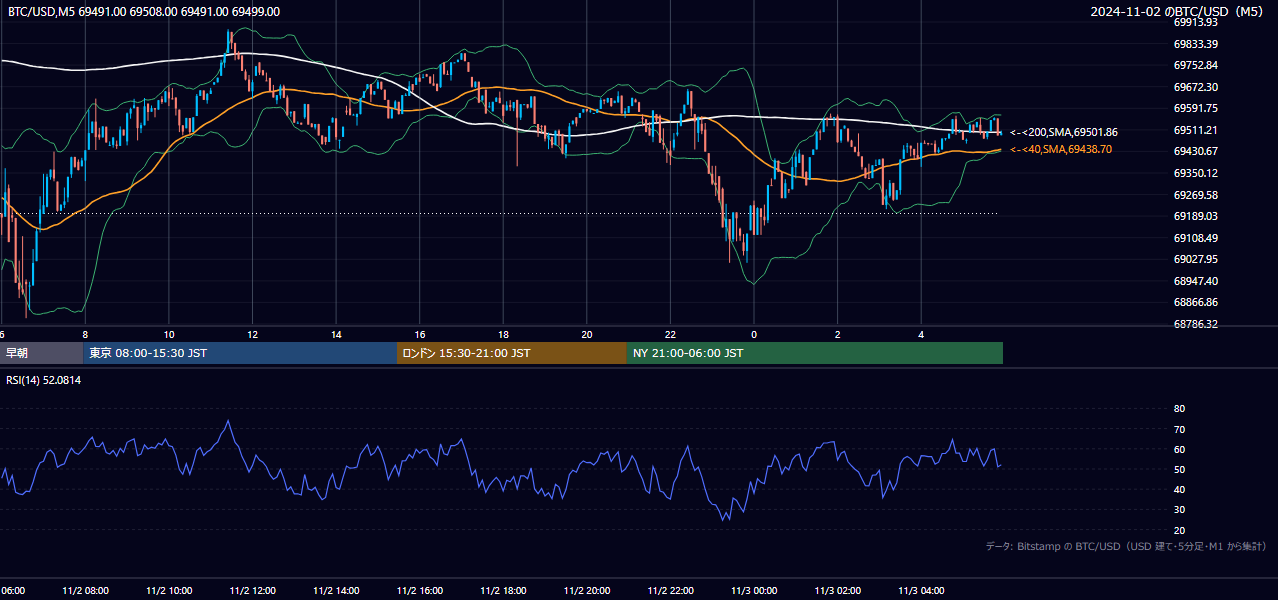Click the bottom time label 11/2 16:00

point(420,591)
